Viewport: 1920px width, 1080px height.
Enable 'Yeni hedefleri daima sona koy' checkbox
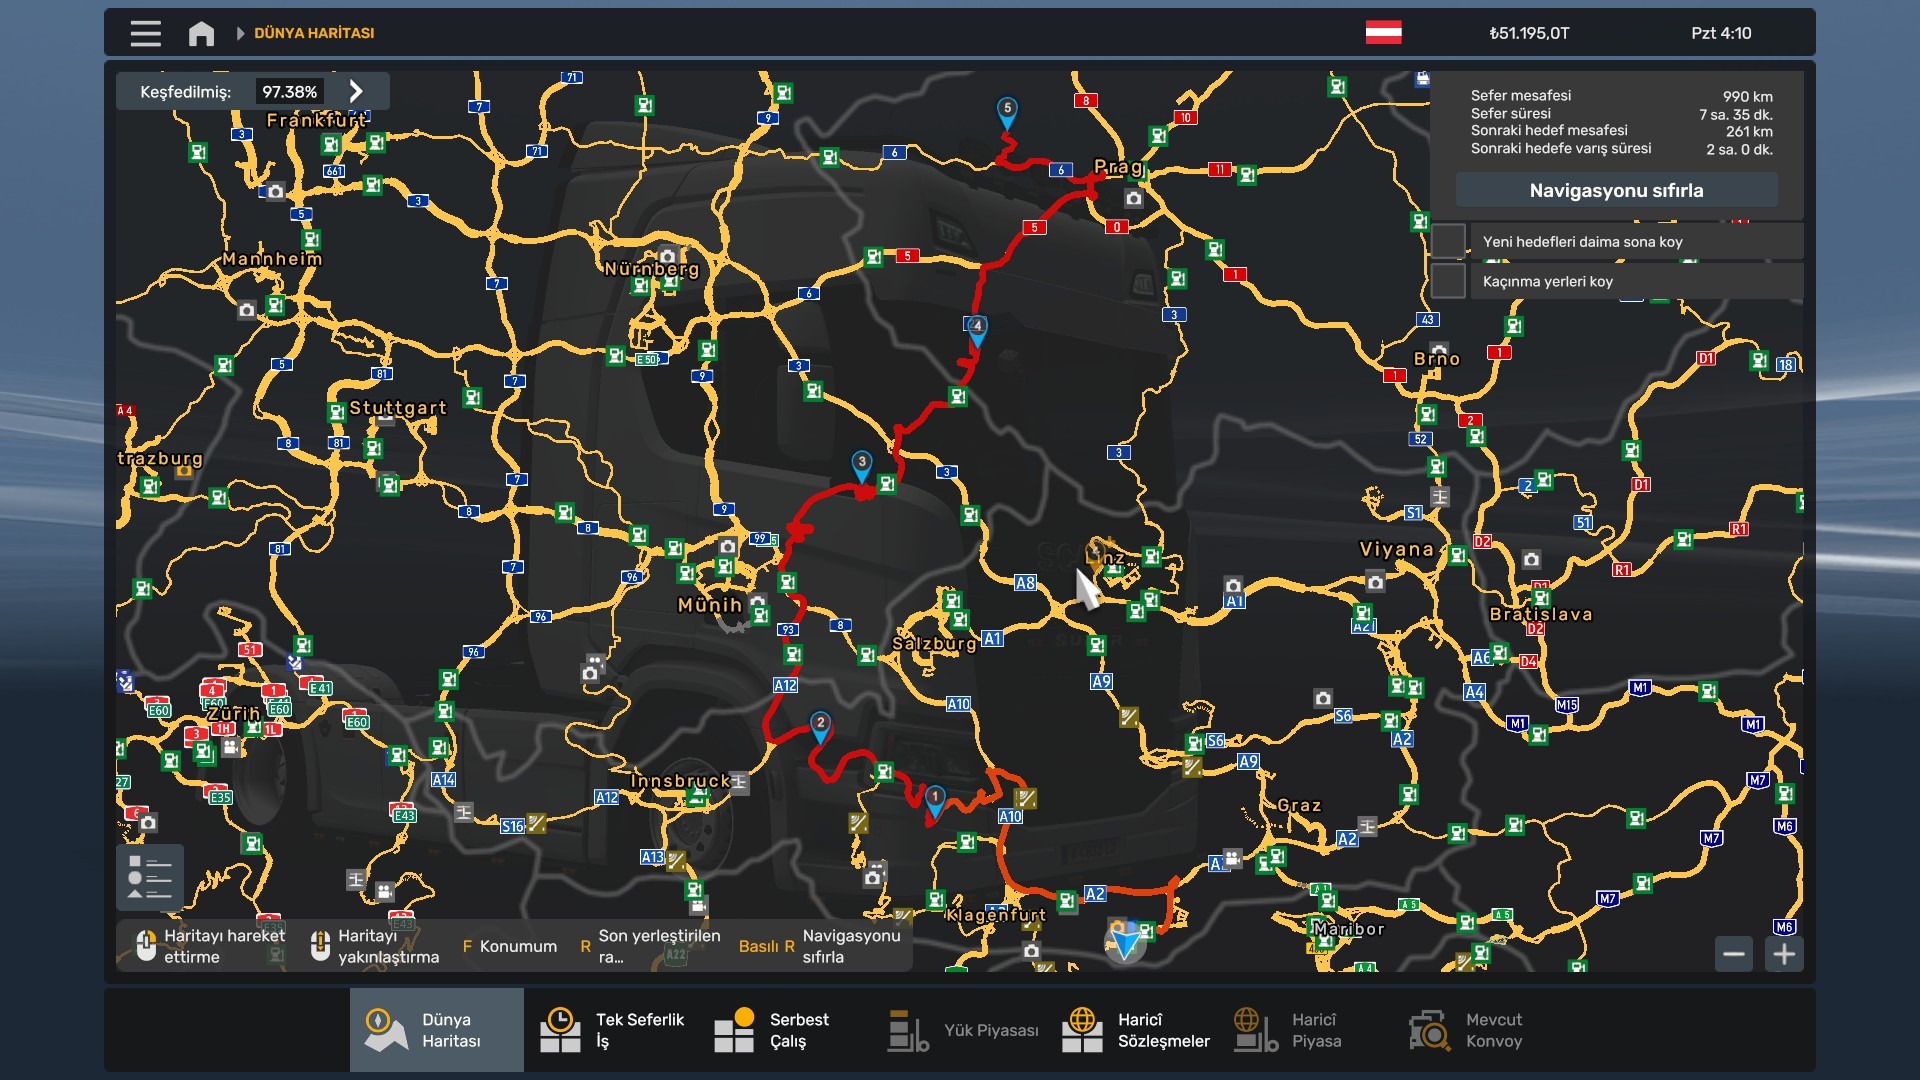click(1448, 241)
